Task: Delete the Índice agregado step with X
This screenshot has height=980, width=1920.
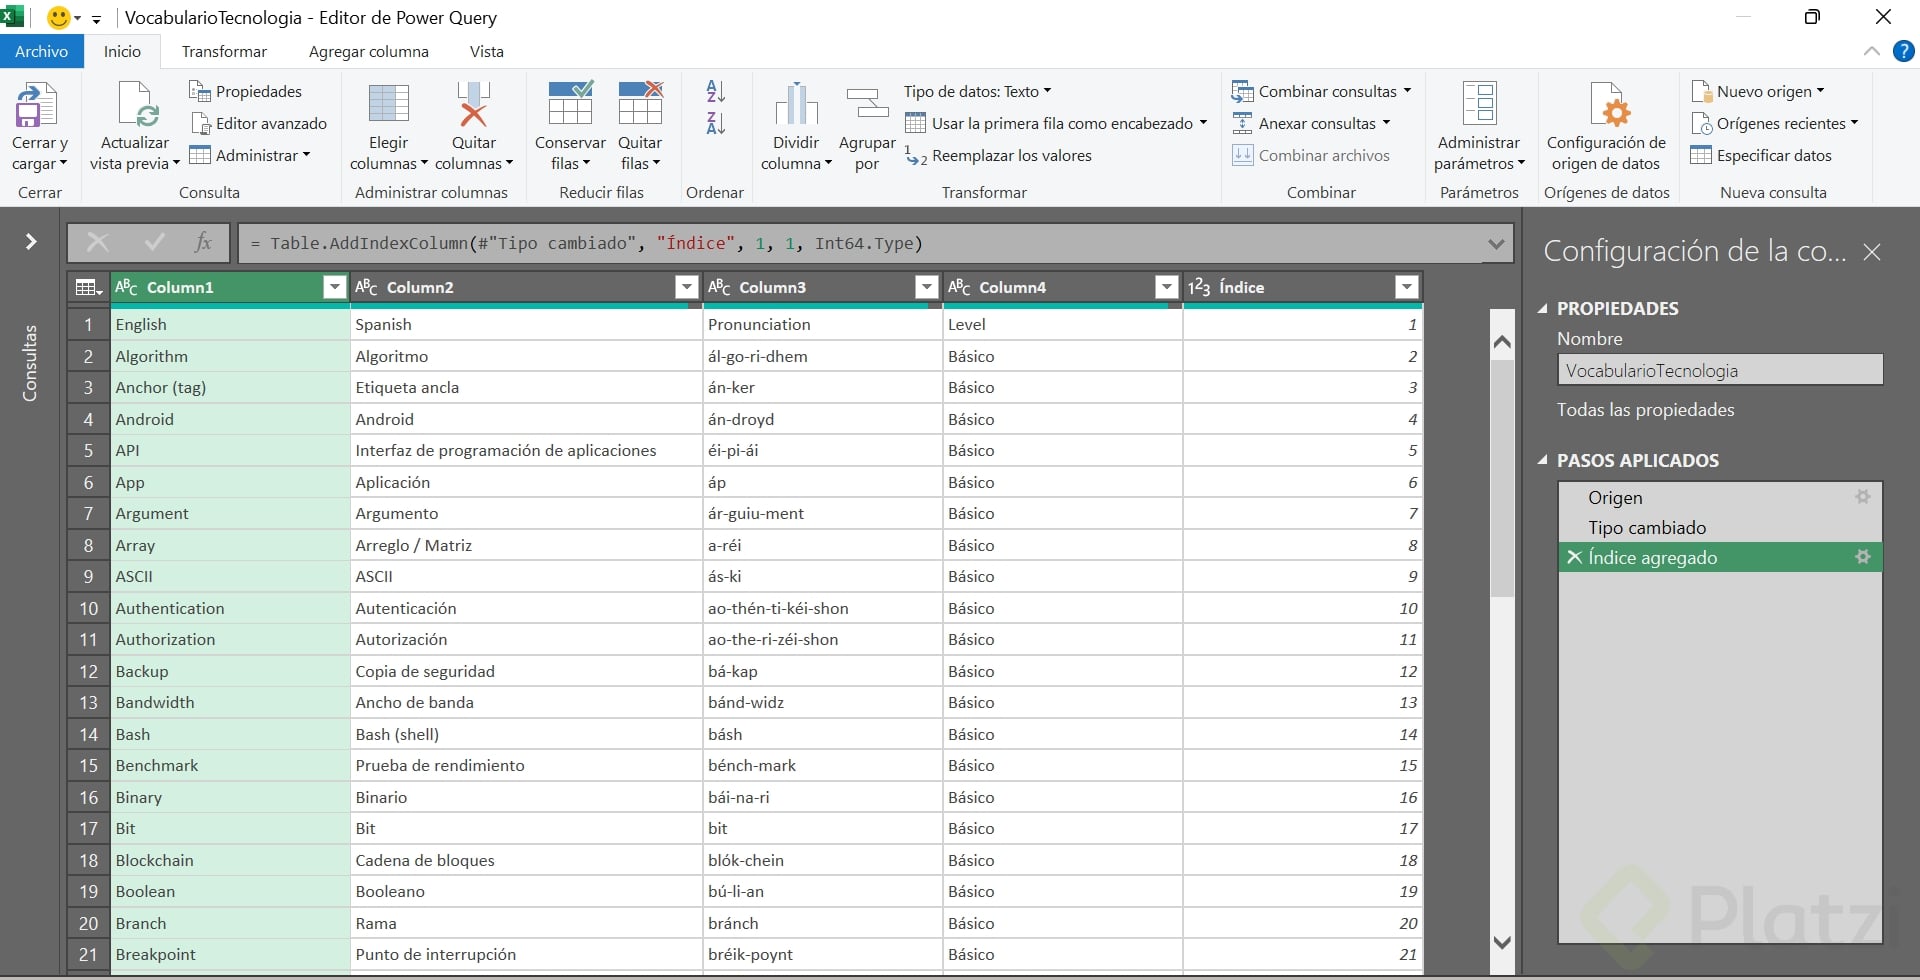Action: click(1574, 557)
